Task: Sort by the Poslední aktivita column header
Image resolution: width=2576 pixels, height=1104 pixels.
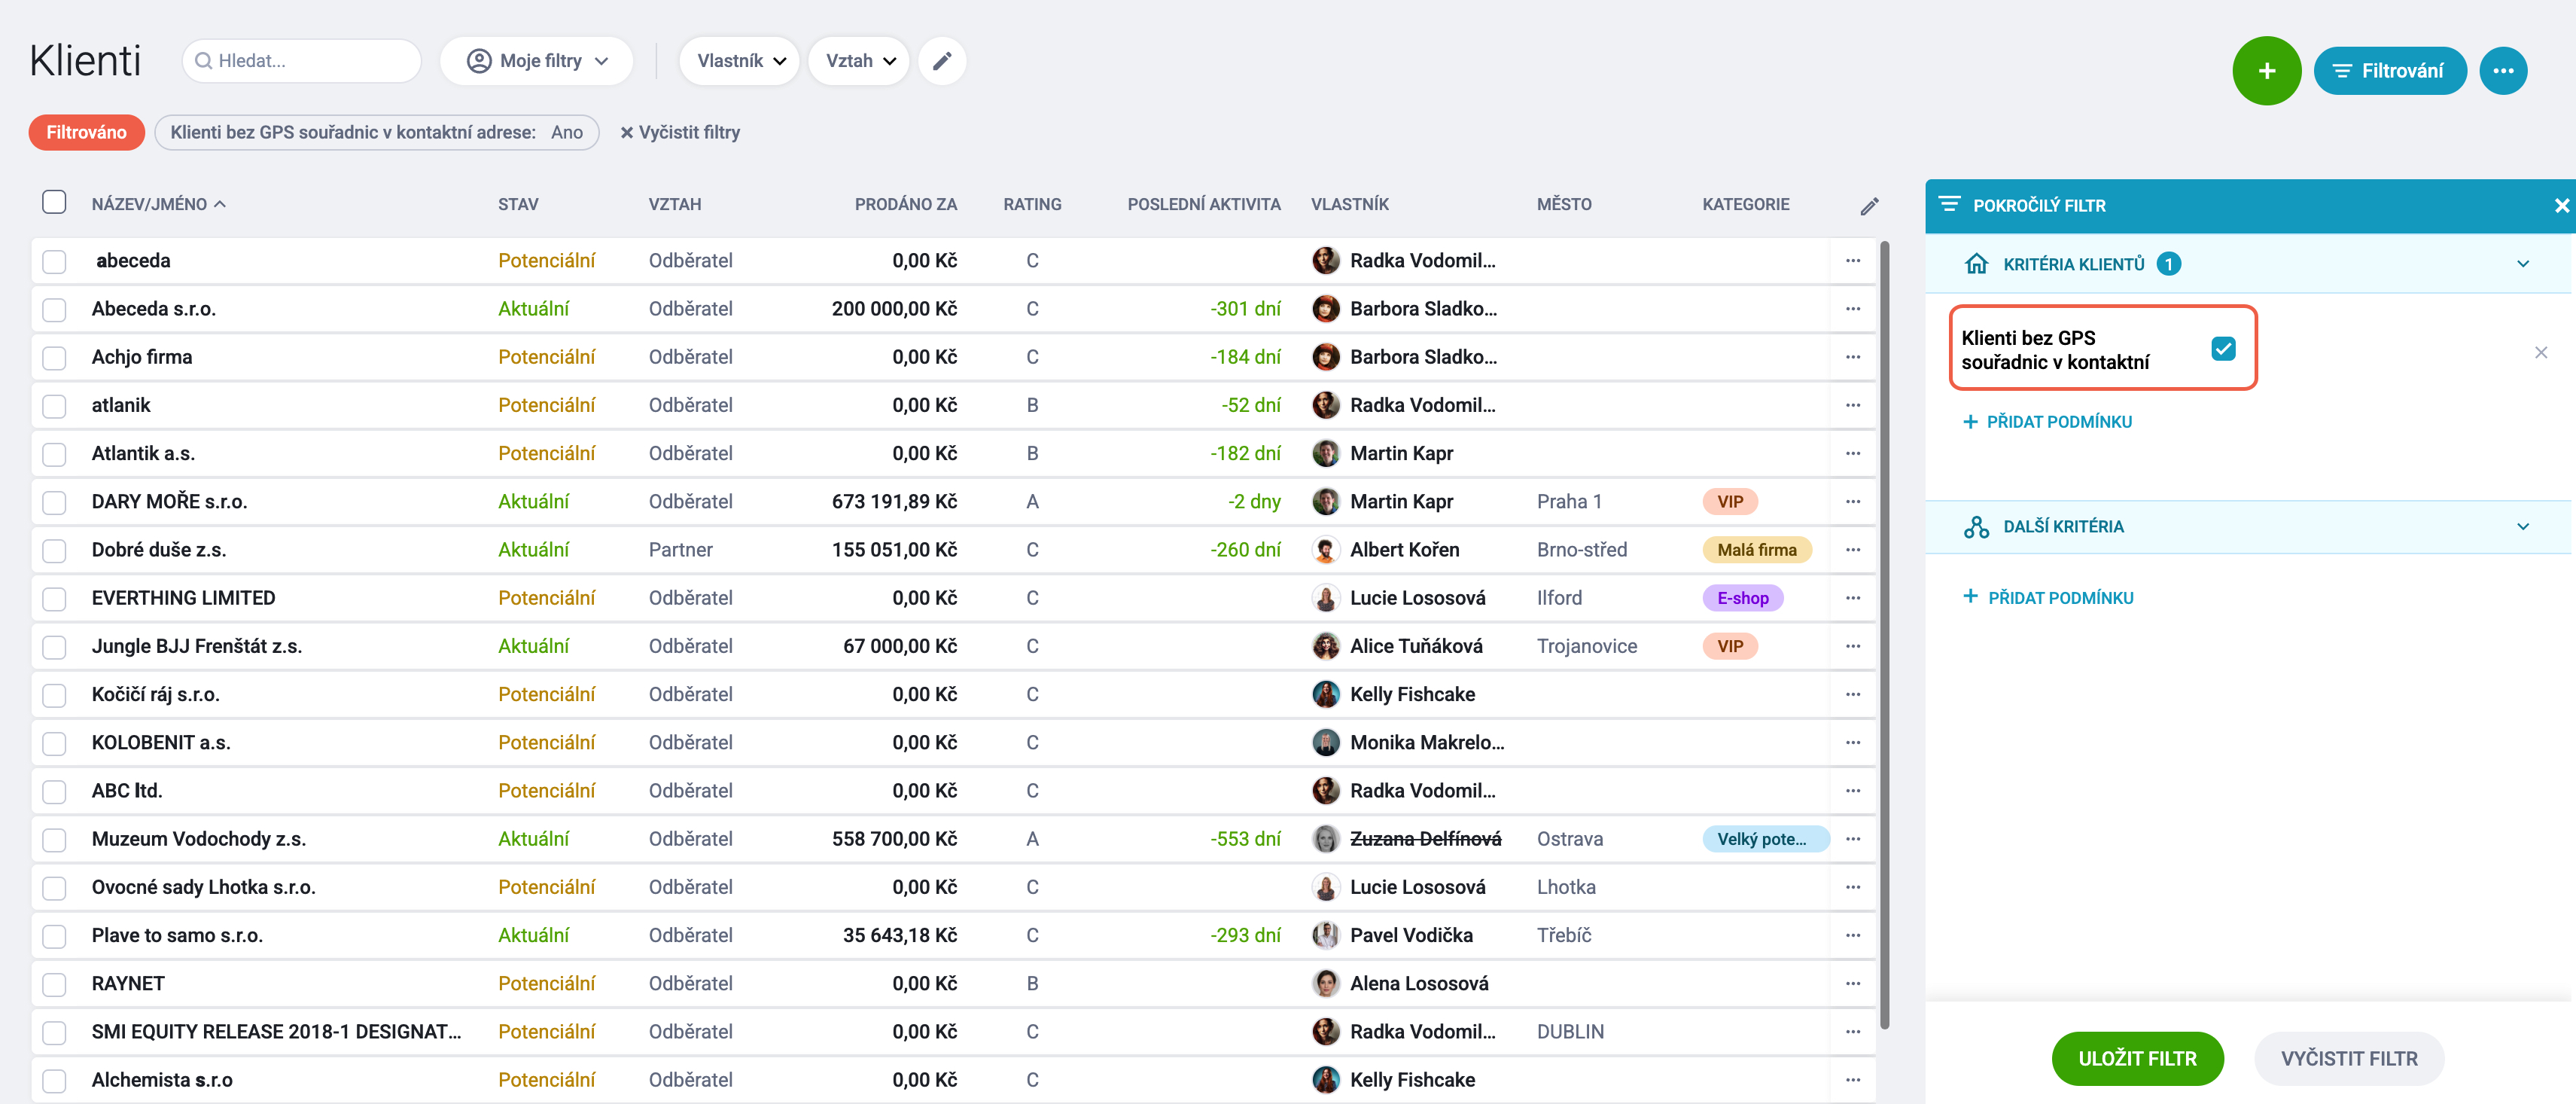Action: pyautogui.click(x=1203, y=204)
